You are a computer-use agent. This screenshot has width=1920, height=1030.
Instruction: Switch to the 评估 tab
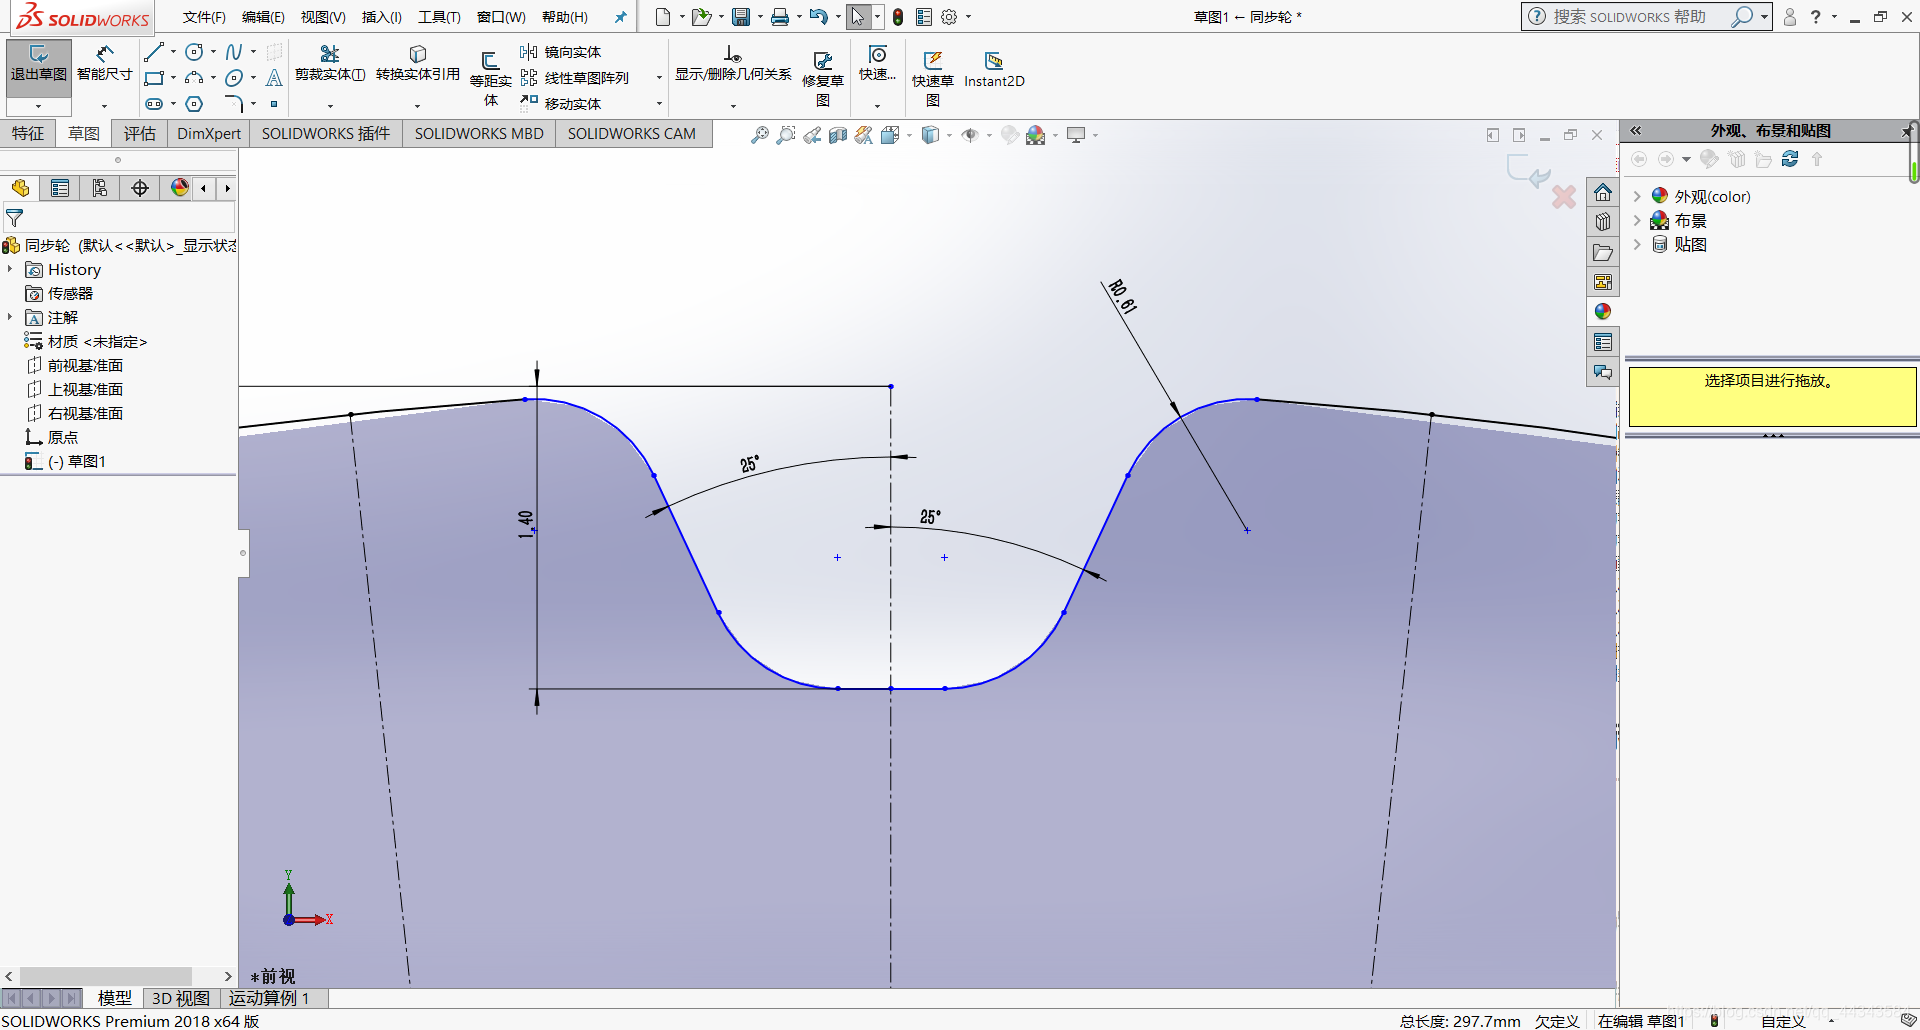(139, 134)
